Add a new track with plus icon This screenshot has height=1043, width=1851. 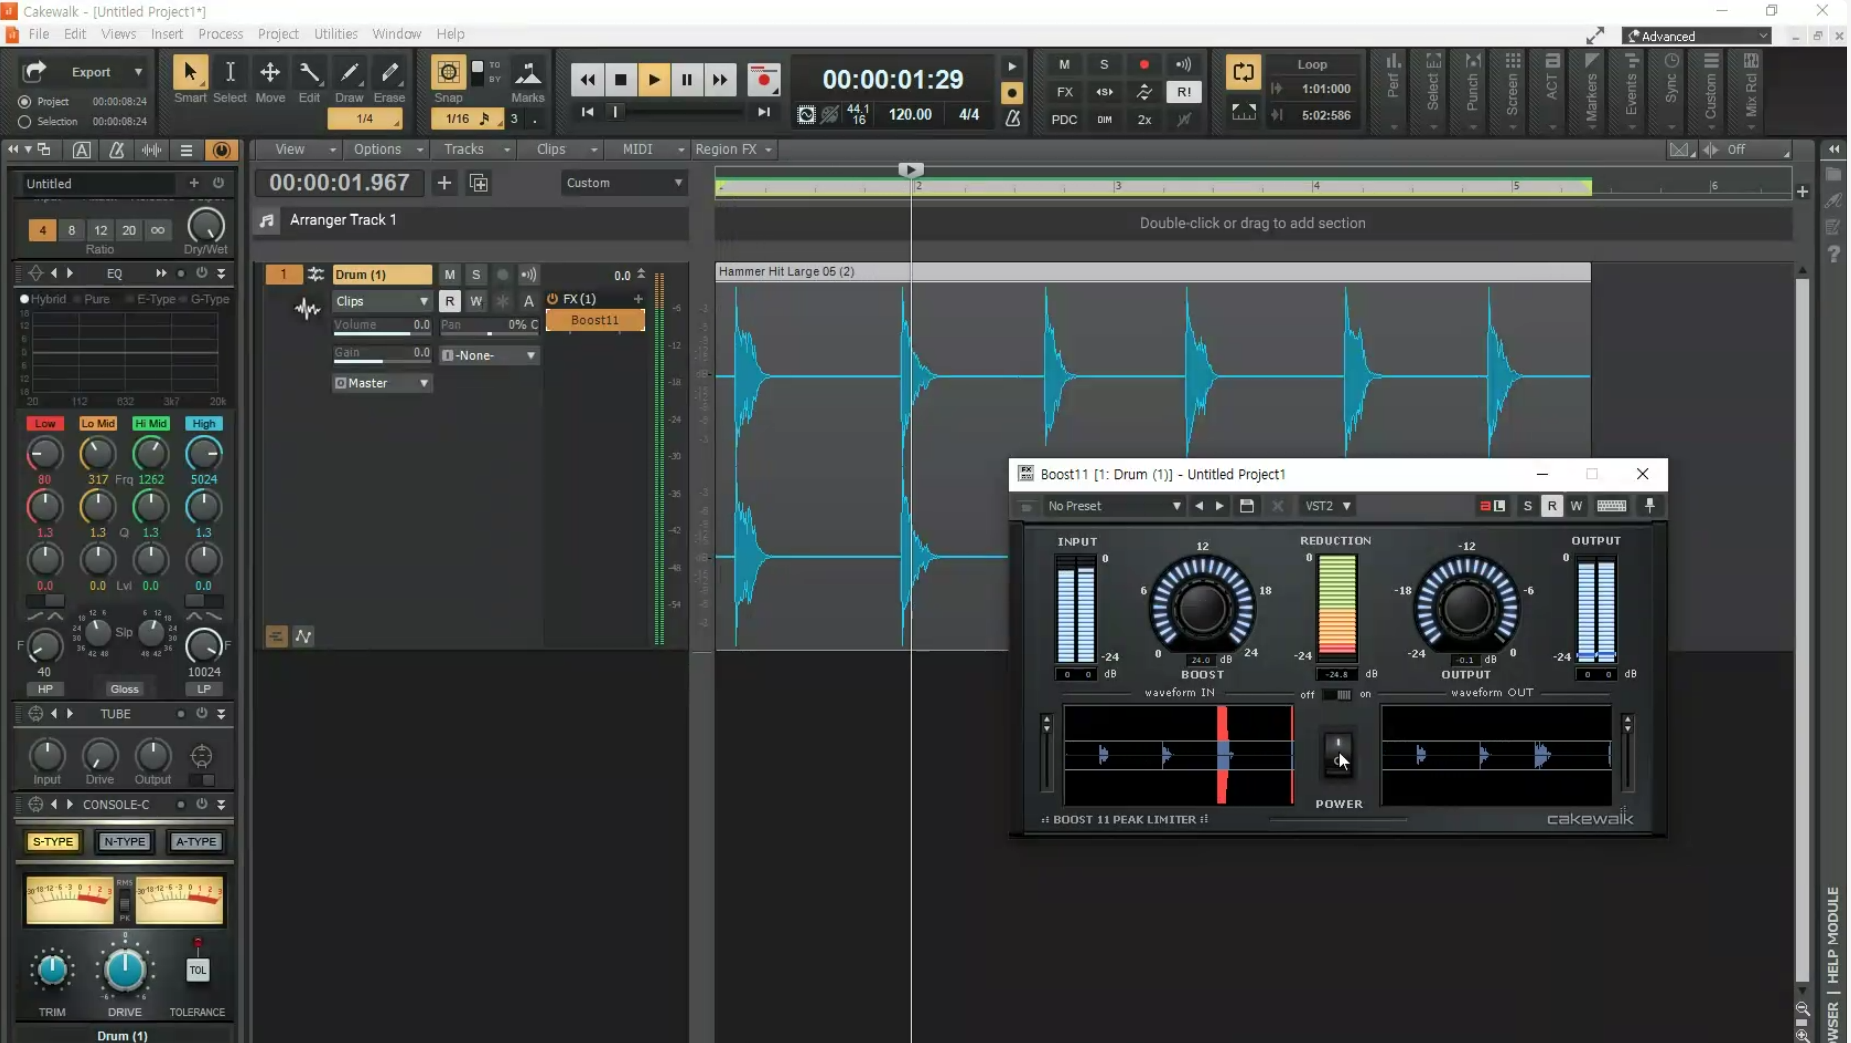(x=444, y=183)
